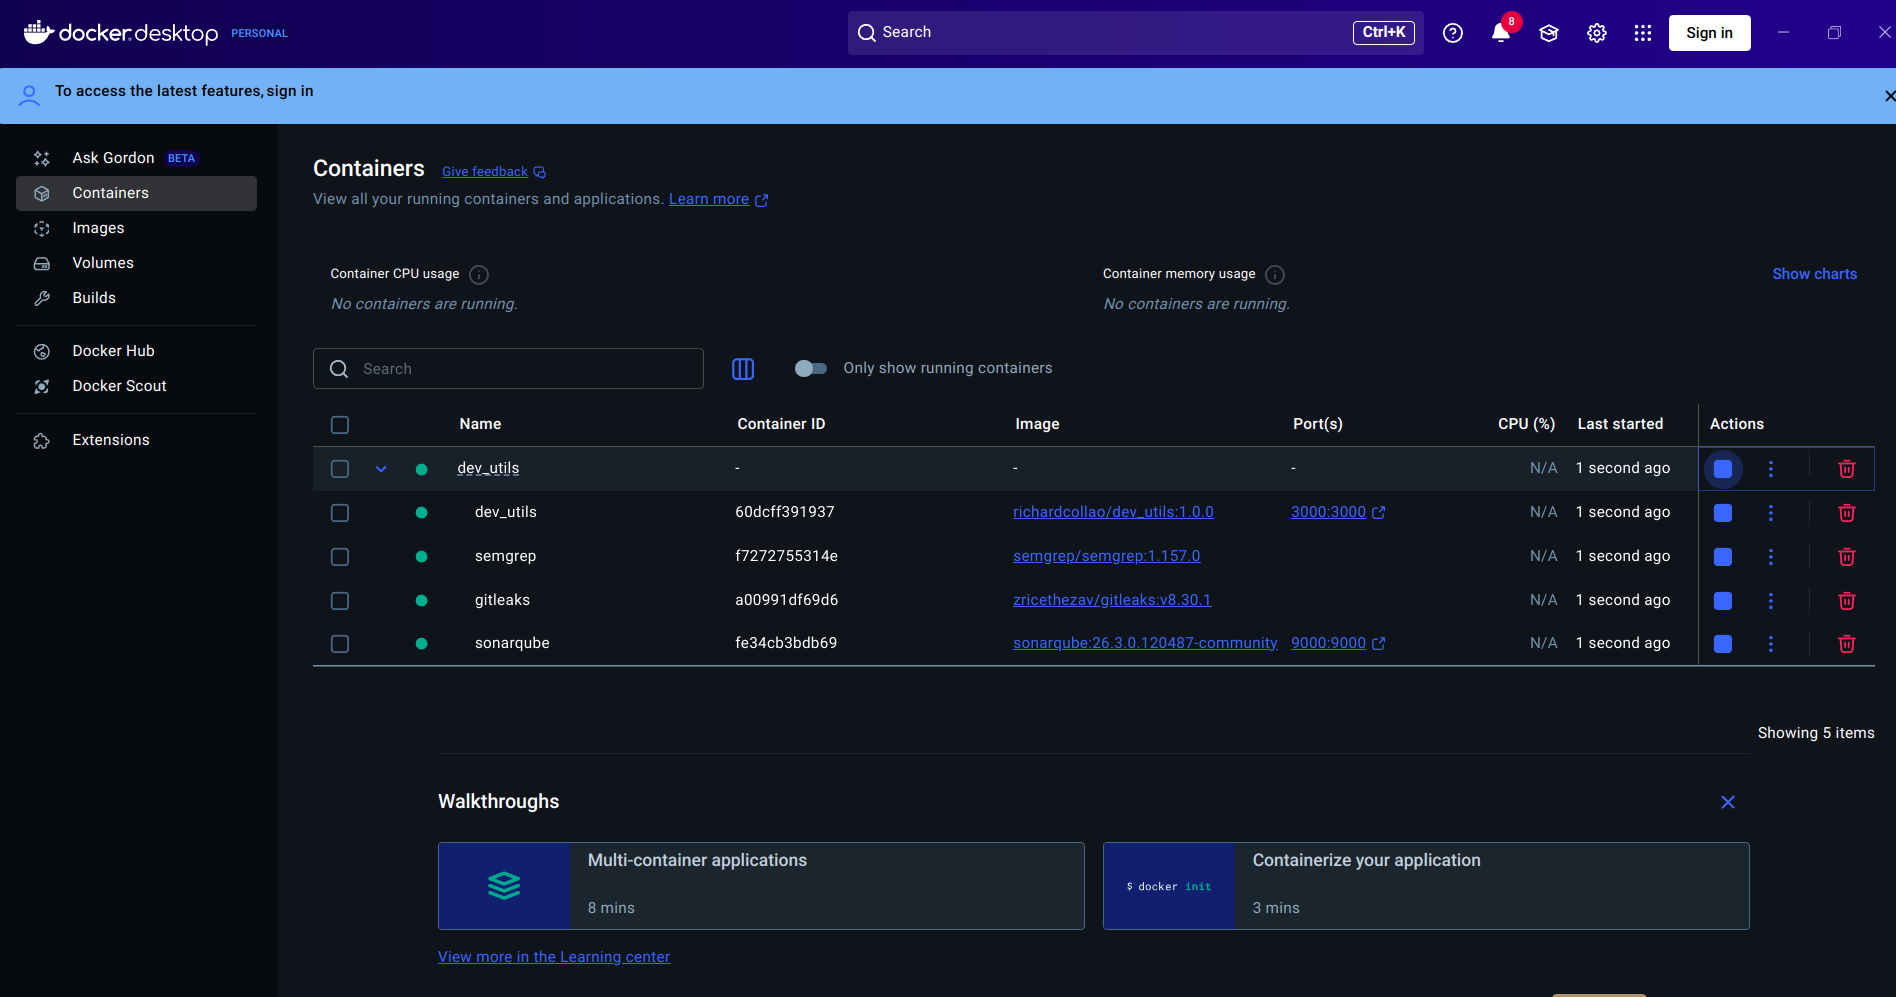
Task: Open zricethezav/gitleaks:v8.30.1 image link
Action: (1112, 600)
